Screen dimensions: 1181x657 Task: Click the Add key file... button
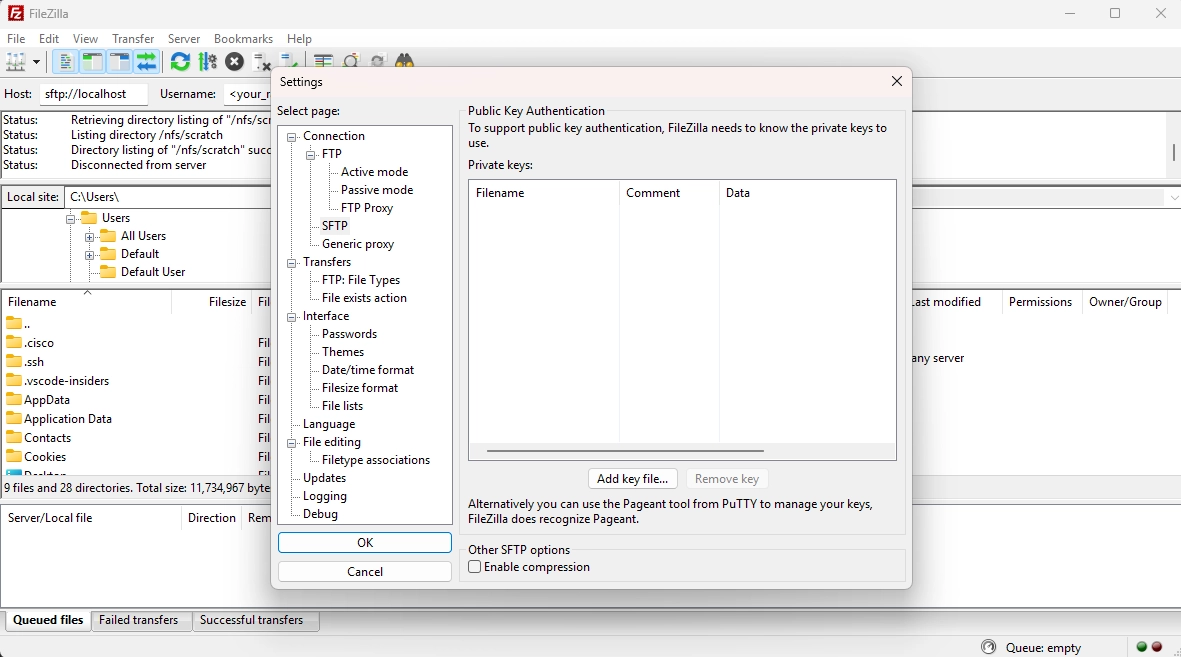click(633, 478)
